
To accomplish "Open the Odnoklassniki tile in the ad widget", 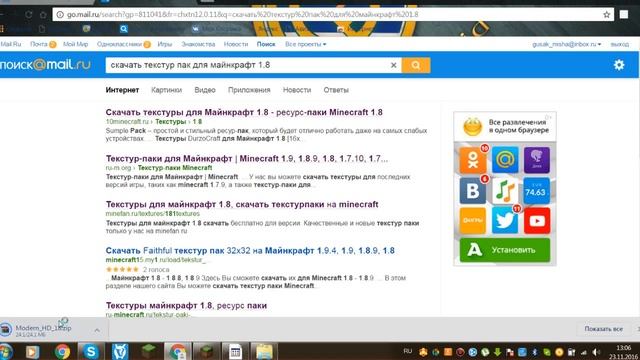I will [x=473, y=160].
